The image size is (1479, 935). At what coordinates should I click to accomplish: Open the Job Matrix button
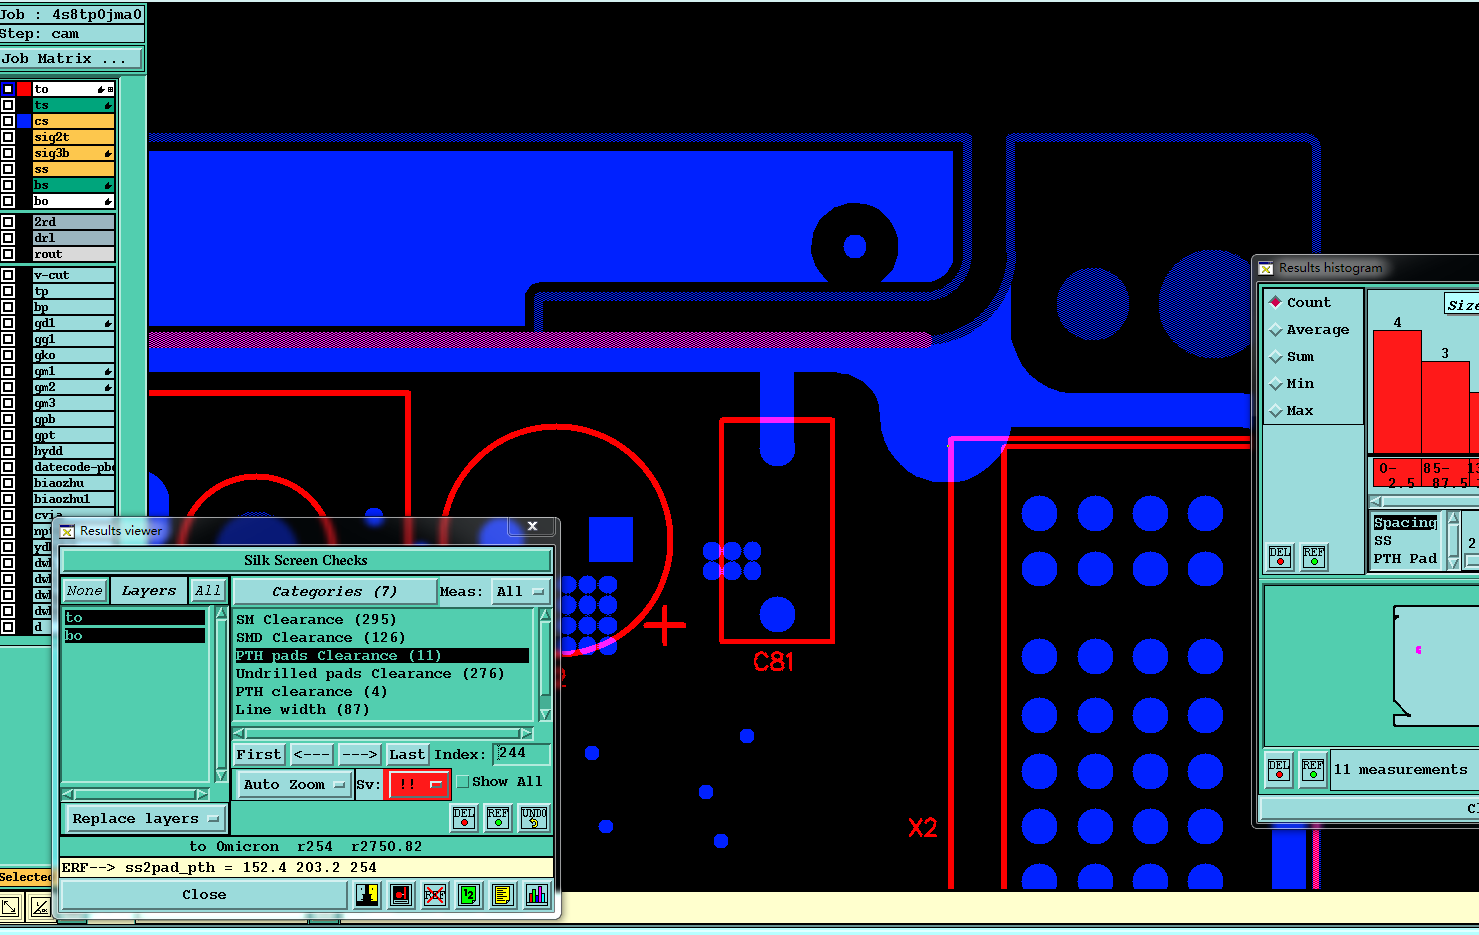[72, 59]
